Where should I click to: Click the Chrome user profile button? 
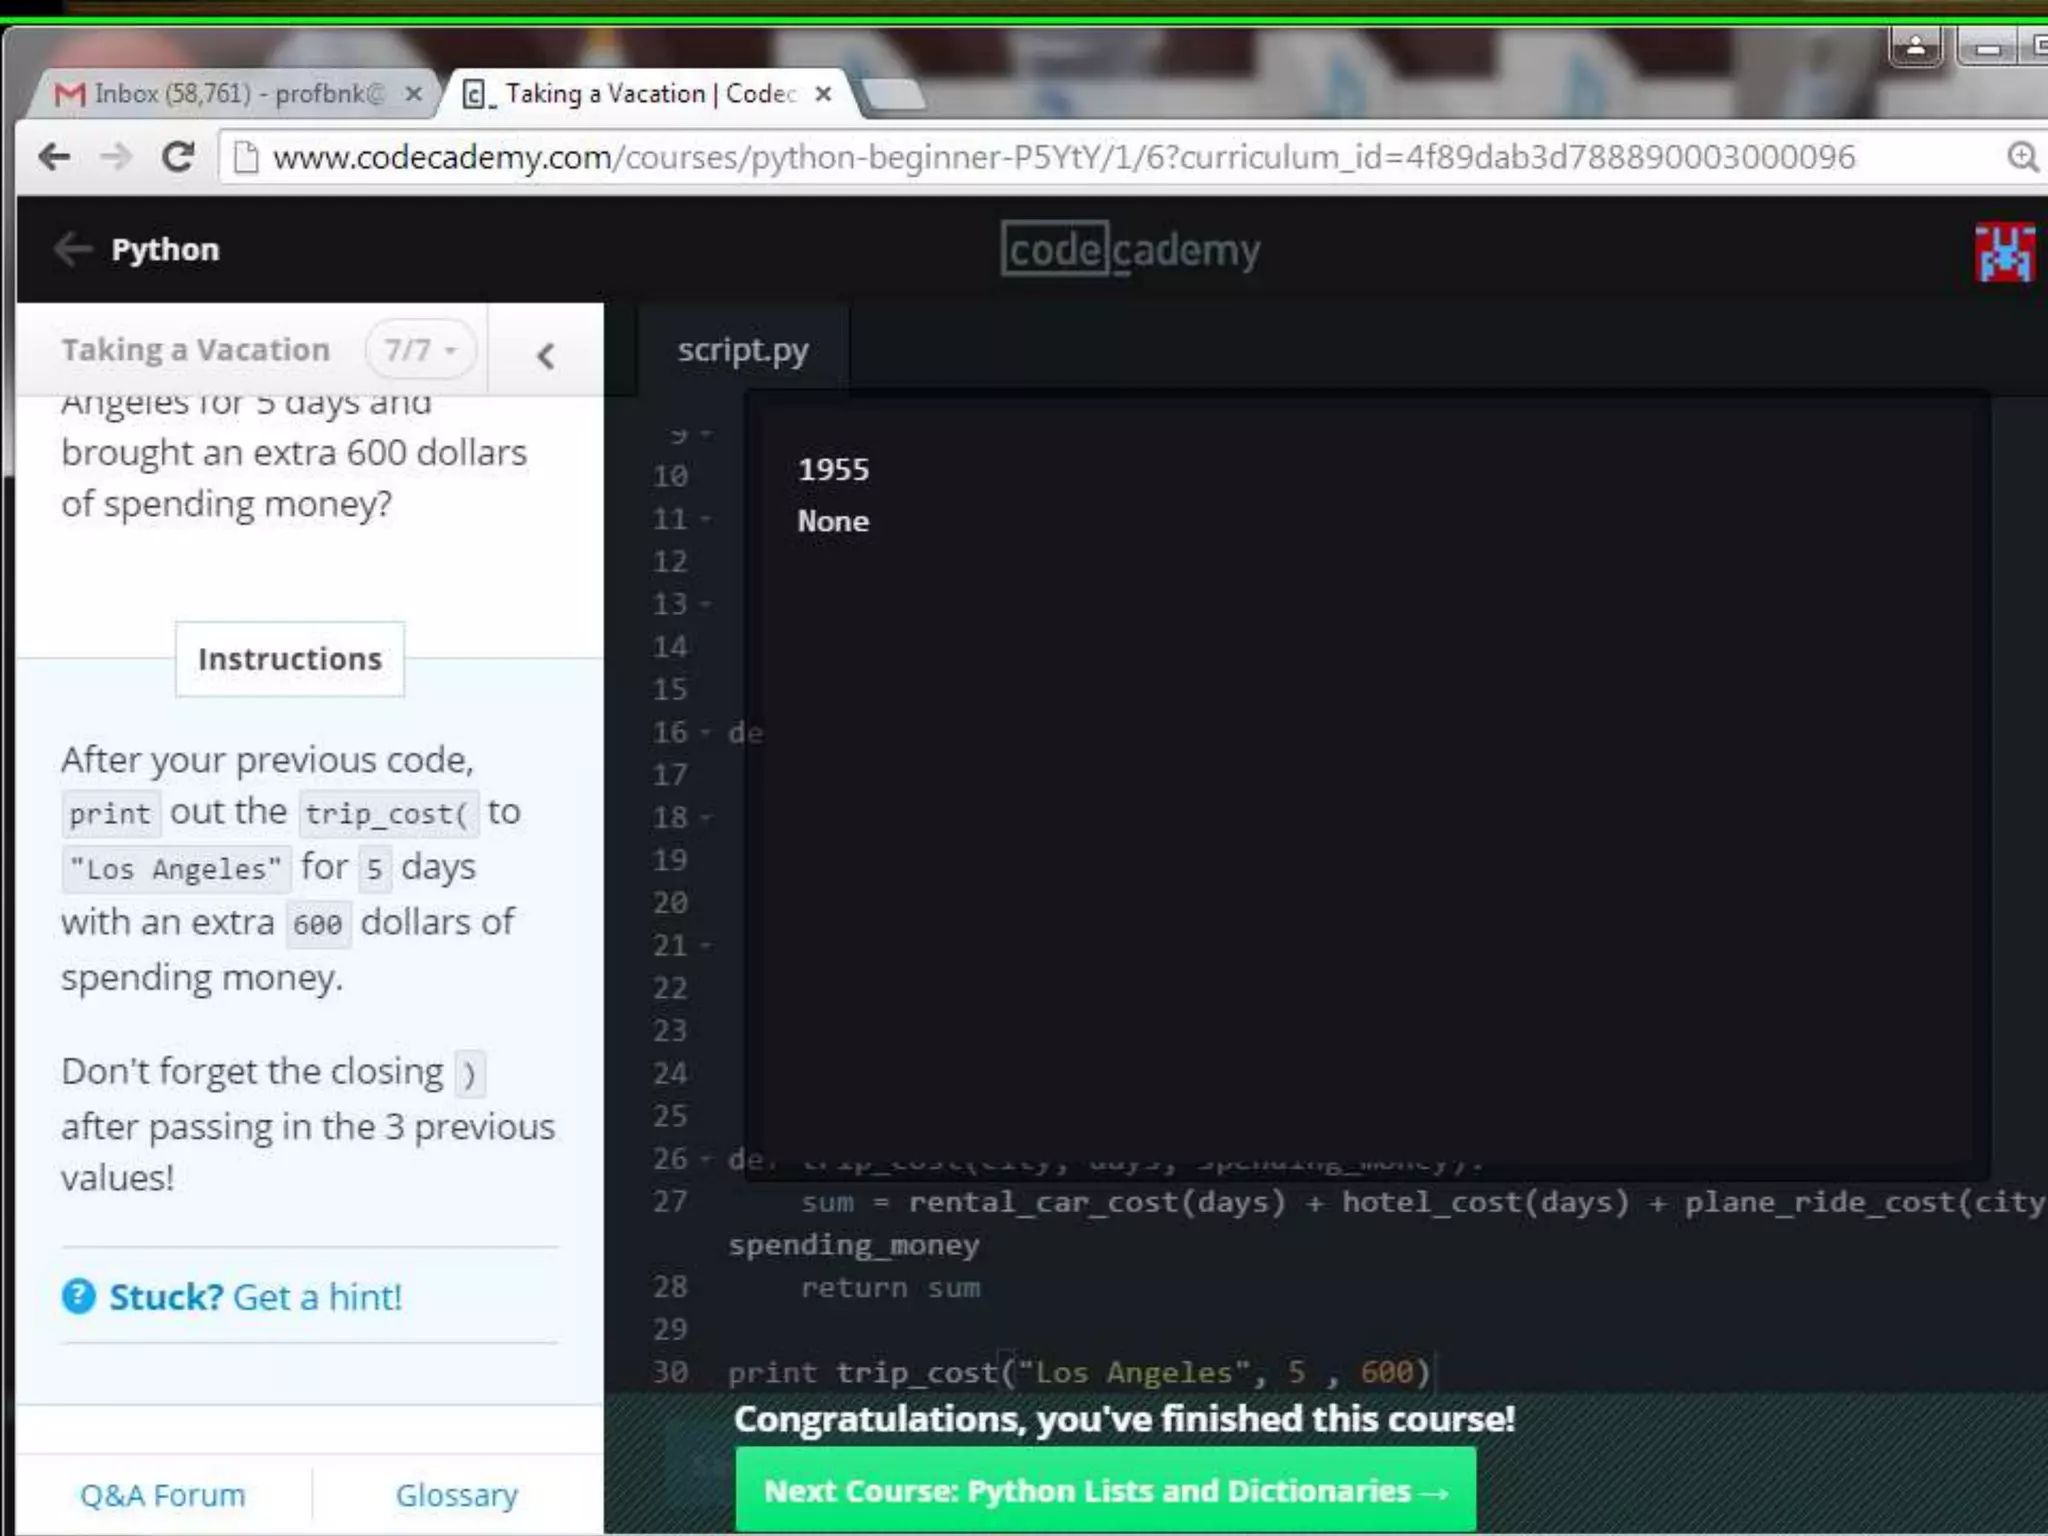tap(1915, 46)
